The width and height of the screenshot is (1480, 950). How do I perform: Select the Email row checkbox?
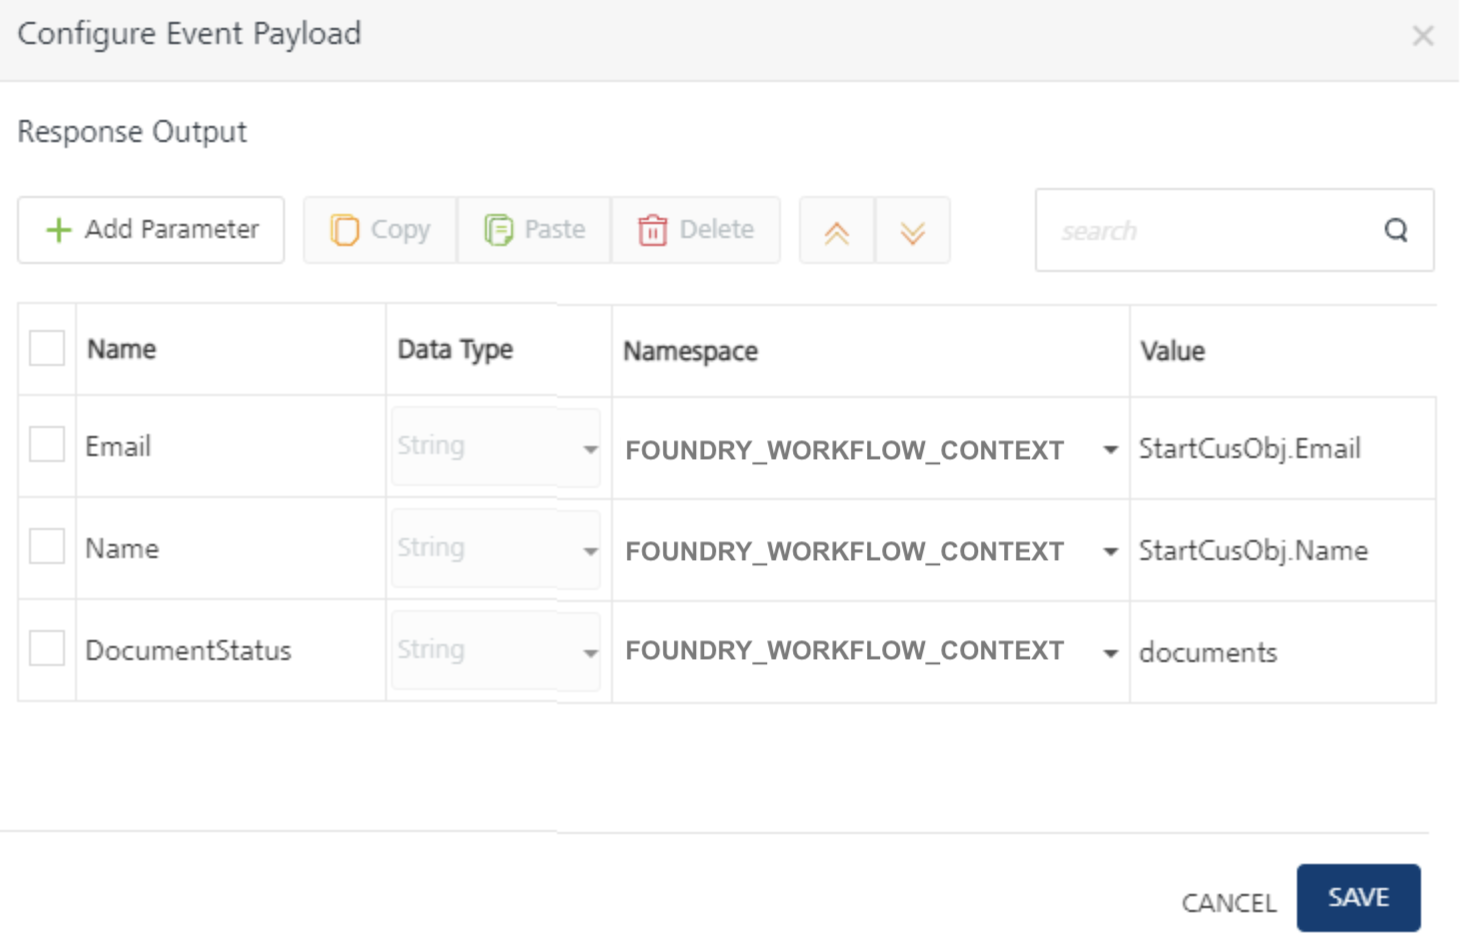pyautogui.click(x=47, y=445)
